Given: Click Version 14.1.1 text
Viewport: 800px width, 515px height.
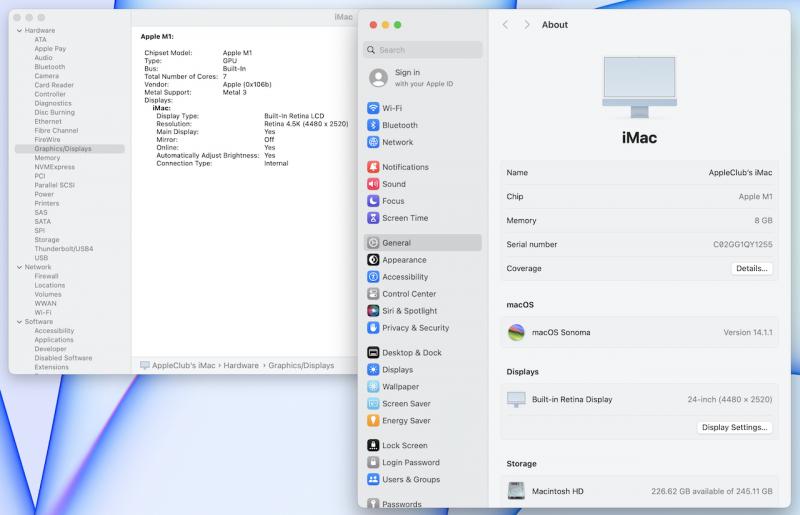Looking at the screenshot, I should 748,332.
